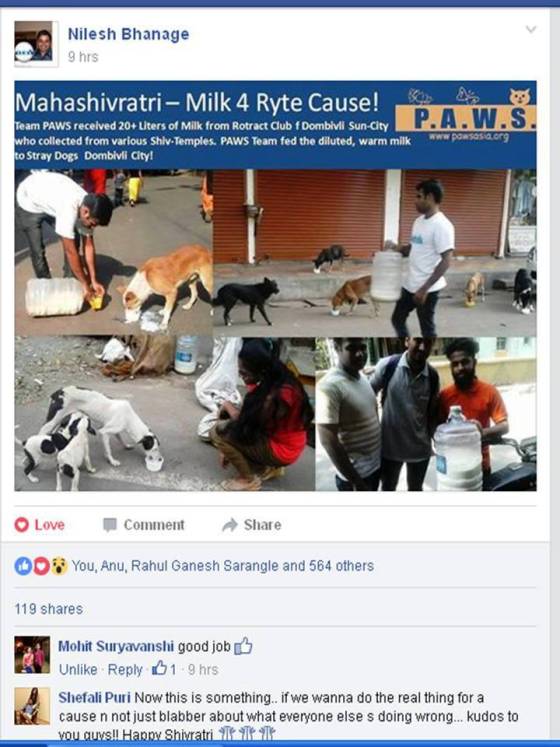Click the thumbs-up count on Mohit's comment
The width and height of the screenshot is (560, 747).
point(164,669)
